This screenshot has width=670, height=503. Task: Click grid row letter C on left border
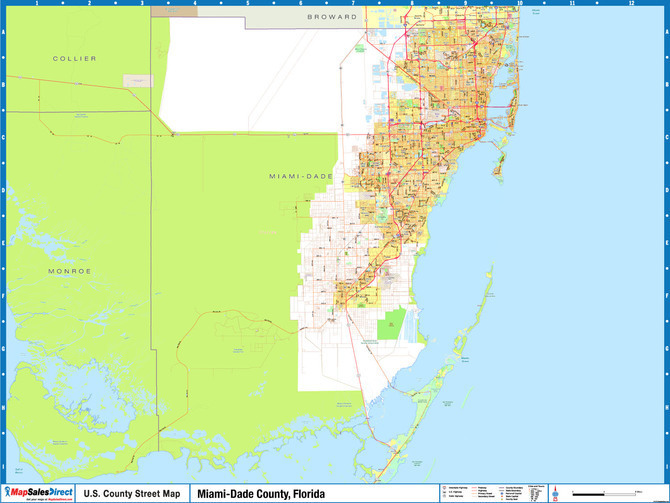(3, 137)
